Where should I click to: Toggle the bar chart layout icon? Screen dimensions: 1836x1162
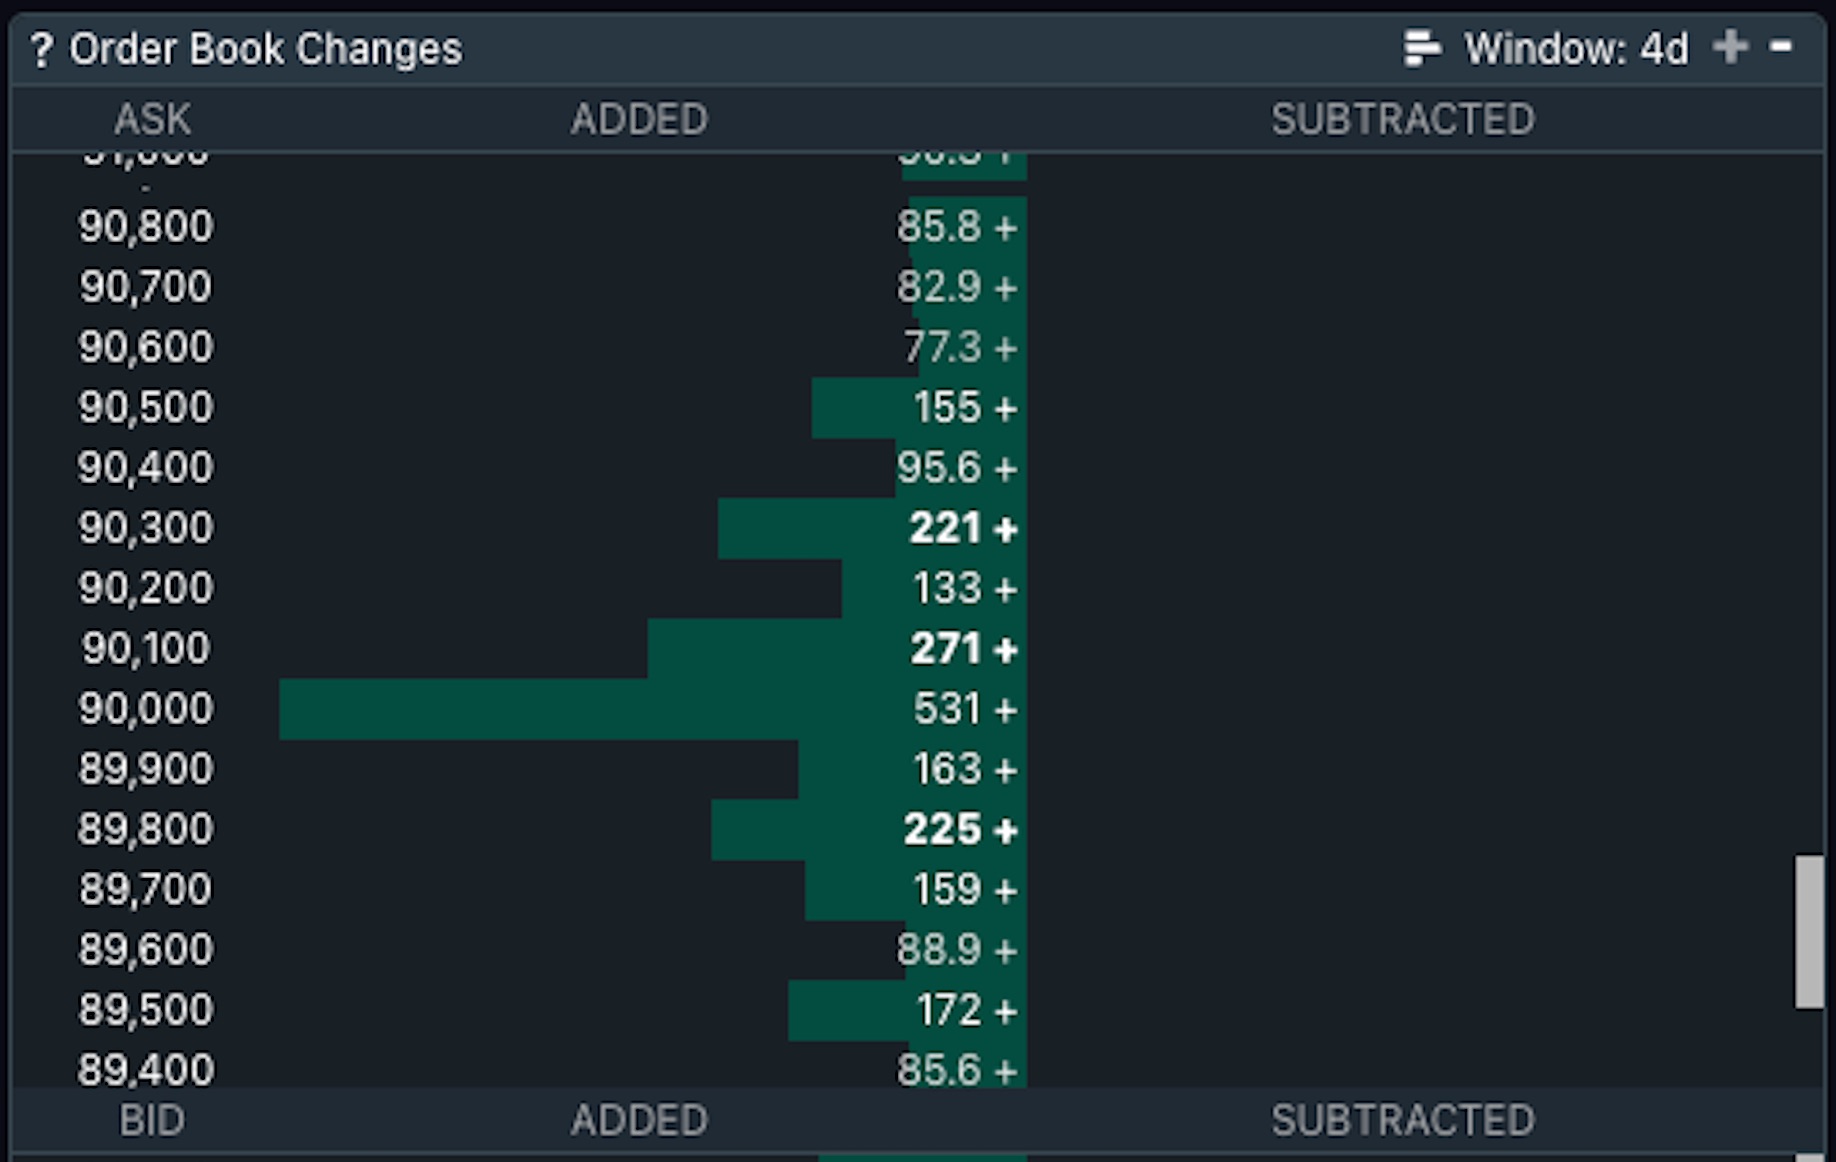point(1421,48)
